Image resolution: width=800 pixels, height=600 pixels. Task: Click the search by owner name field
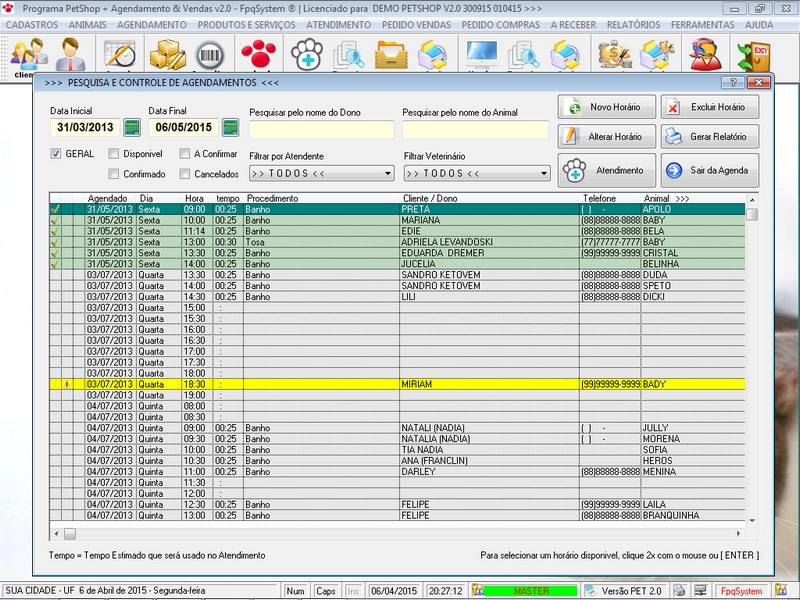pos(321,130)
